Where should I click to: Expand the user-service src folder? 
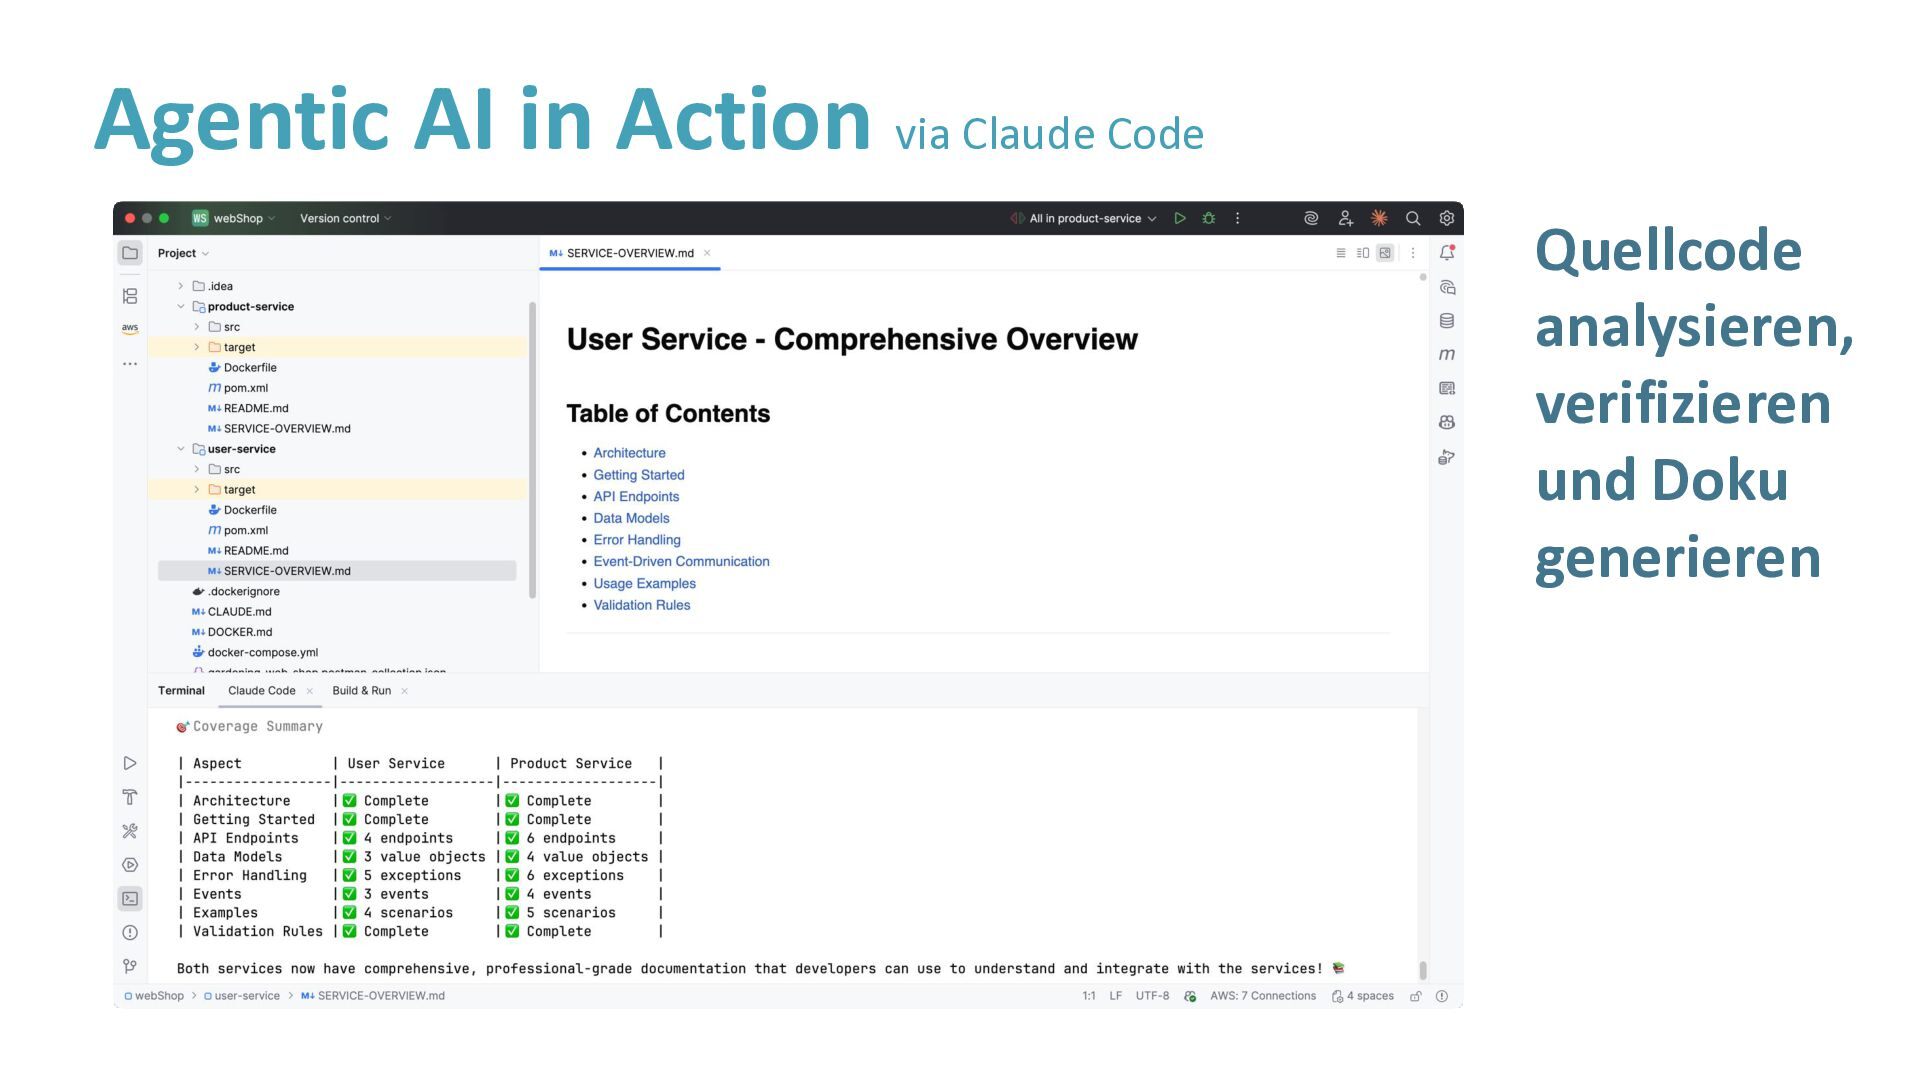[x=197, y=469]
